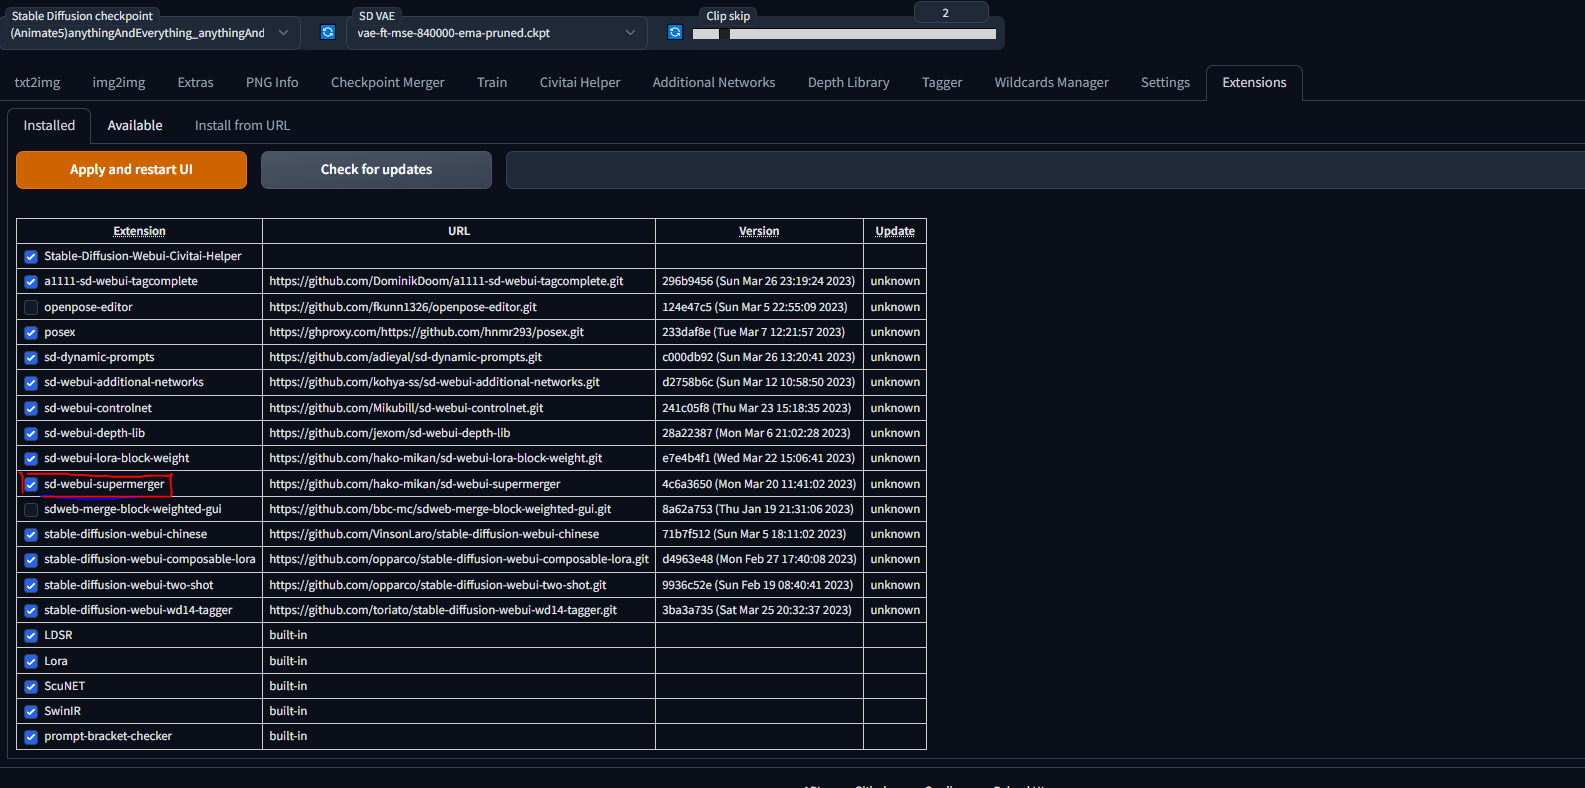This screenshot has height=788, width=1585.
Task: Open the Depth Library tab
Action: point(849,83)
